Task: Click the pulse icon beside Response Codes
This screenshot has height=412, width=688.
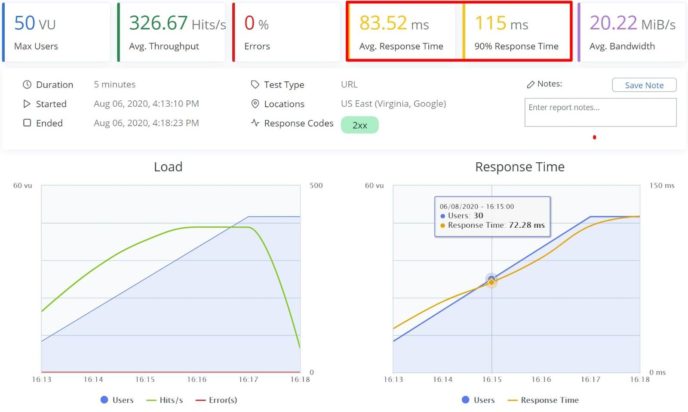Action: (255, 123)
